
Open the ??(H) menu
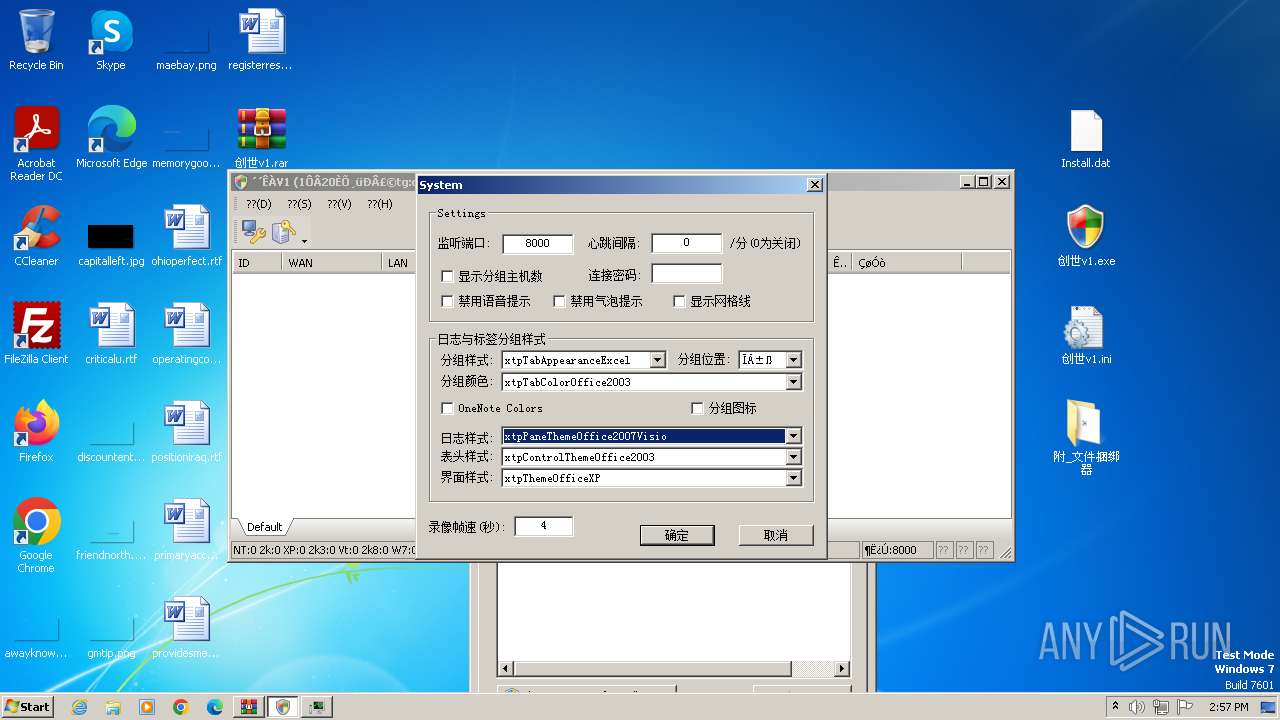tap(379, 204)
